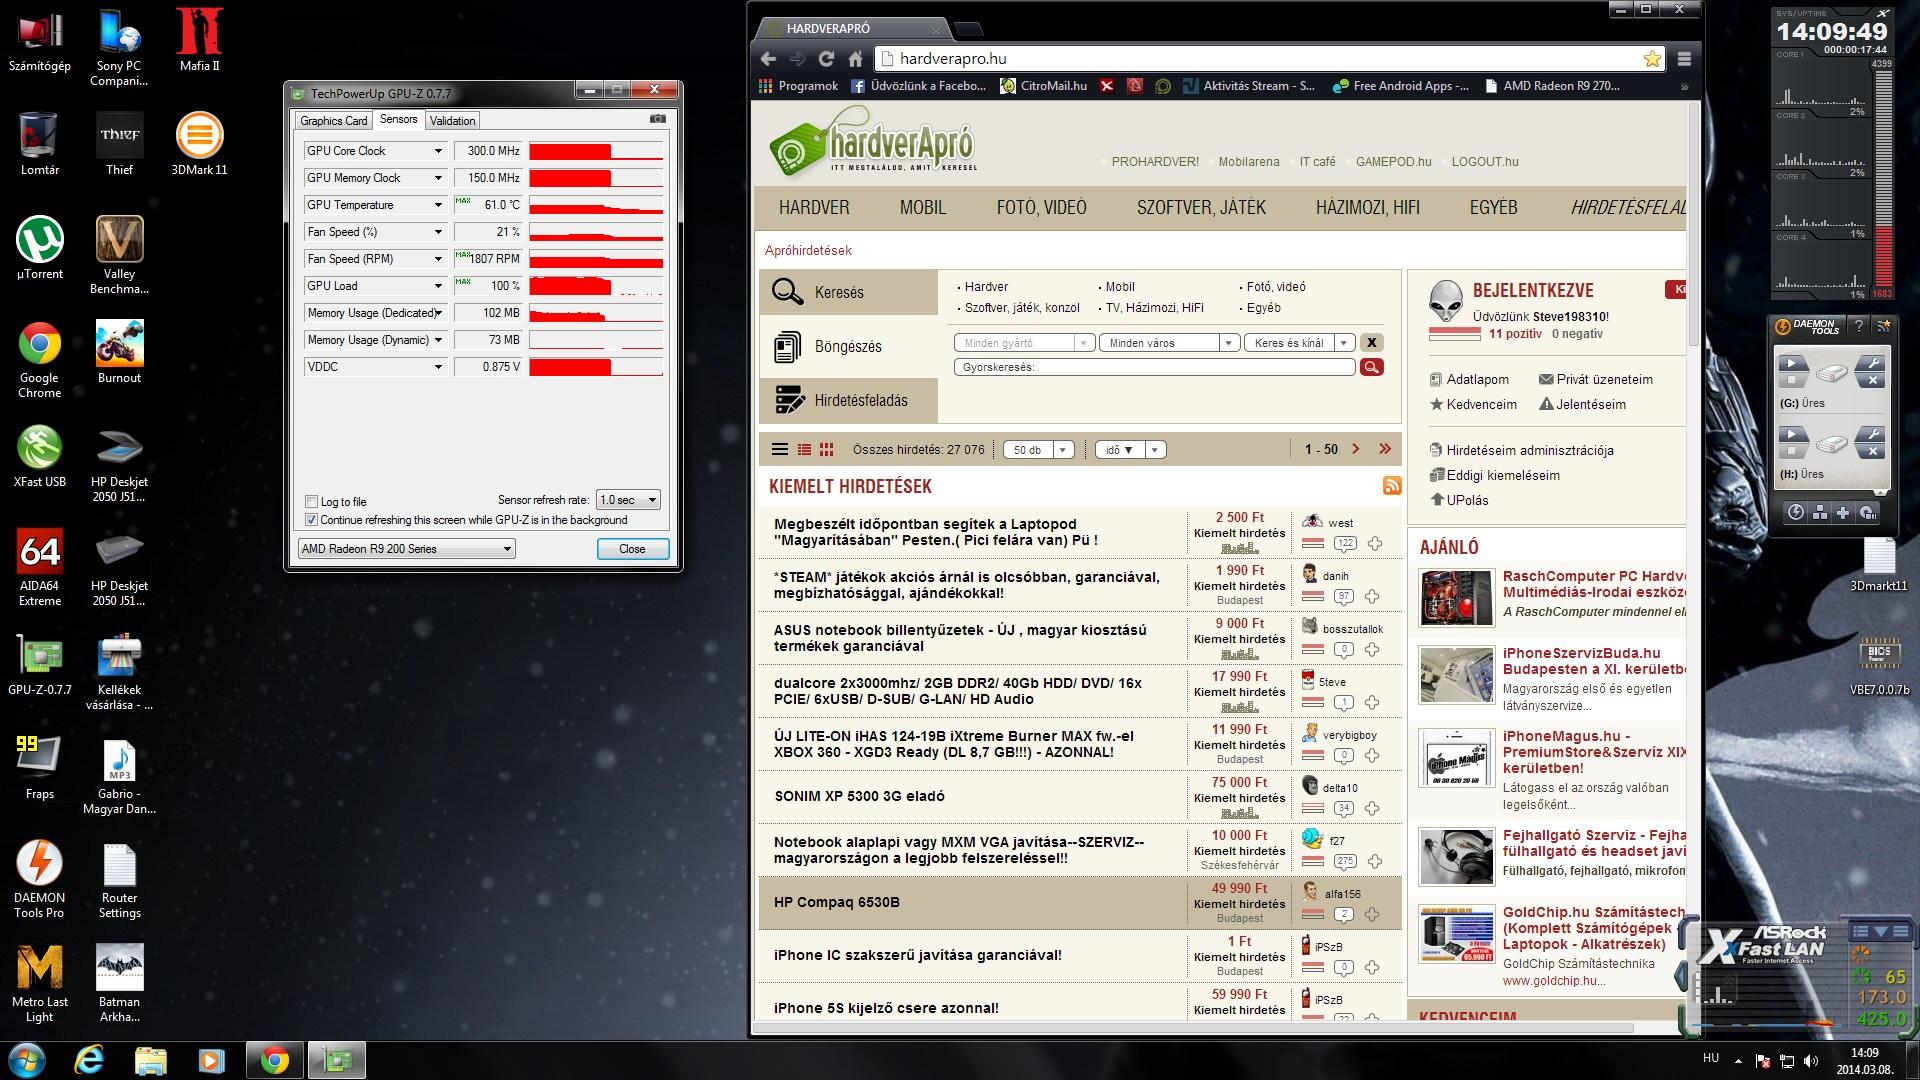The image size is (1920, 1080).
Task: Open the AIDA64 Extreme desktop icon
Action: click(40, 566)
